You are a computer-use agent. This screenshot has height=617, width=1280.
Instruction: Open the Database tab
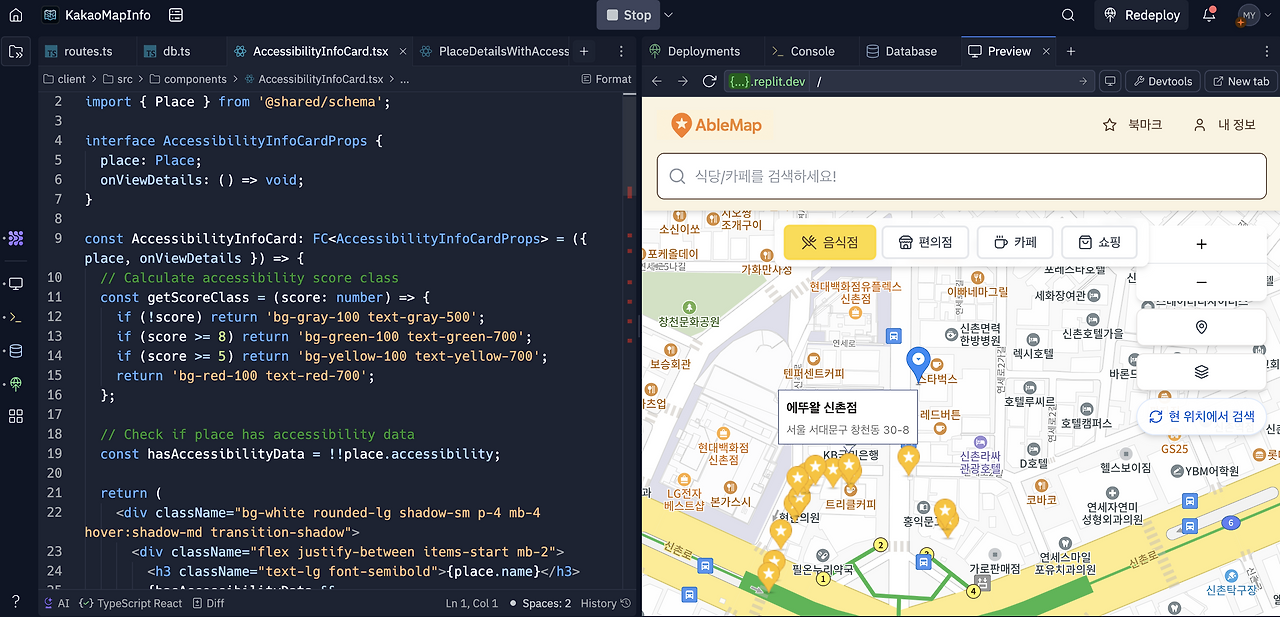click(x=901, y=51)
